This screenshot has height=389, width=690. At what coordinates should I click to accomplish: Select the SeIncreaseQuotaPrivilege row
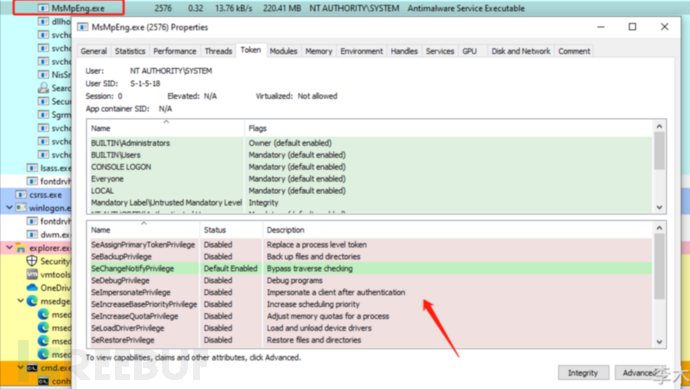pyautogui.click(x=370, y=316)
